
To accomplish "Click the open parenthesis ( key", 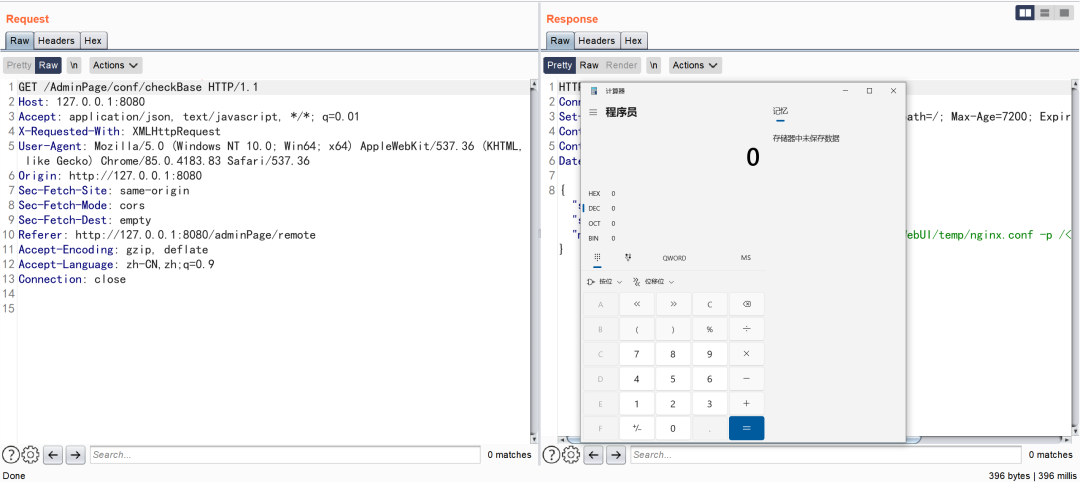I will [636, 329].
